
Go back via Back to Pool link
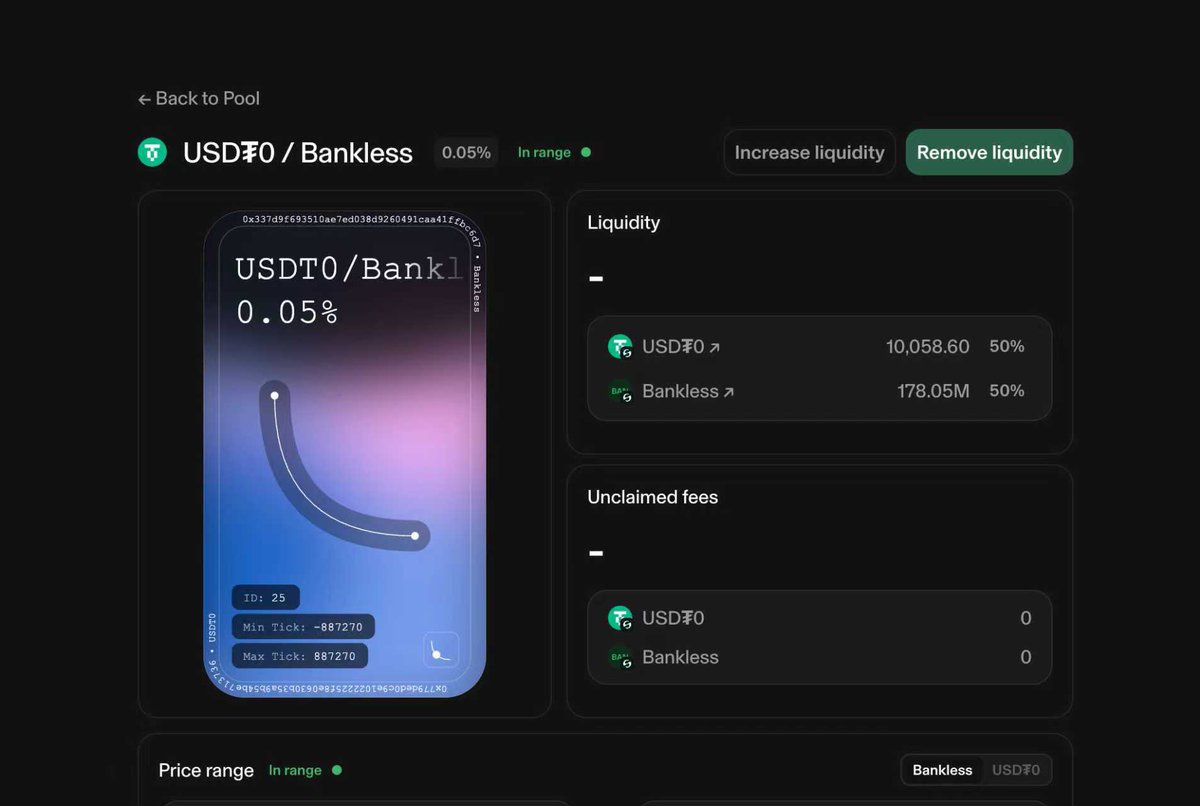(199, 98)
